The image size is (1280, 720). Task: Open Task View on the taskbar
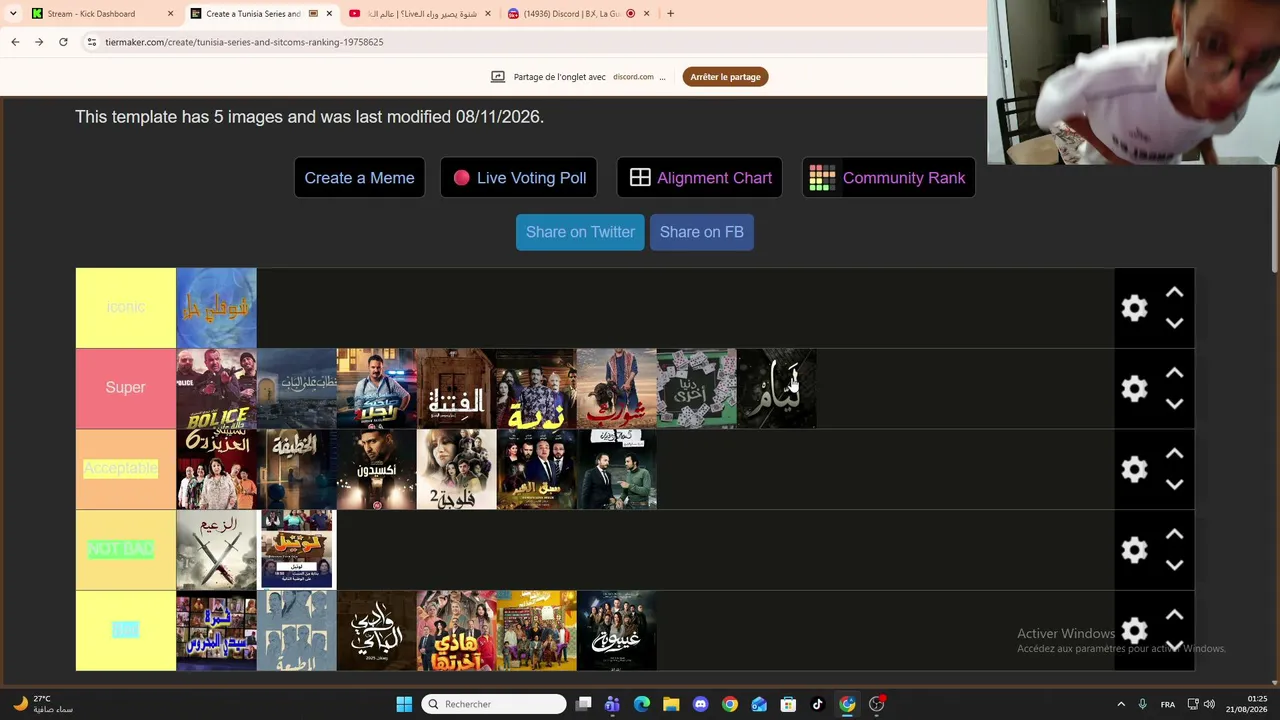coord(584,704)
